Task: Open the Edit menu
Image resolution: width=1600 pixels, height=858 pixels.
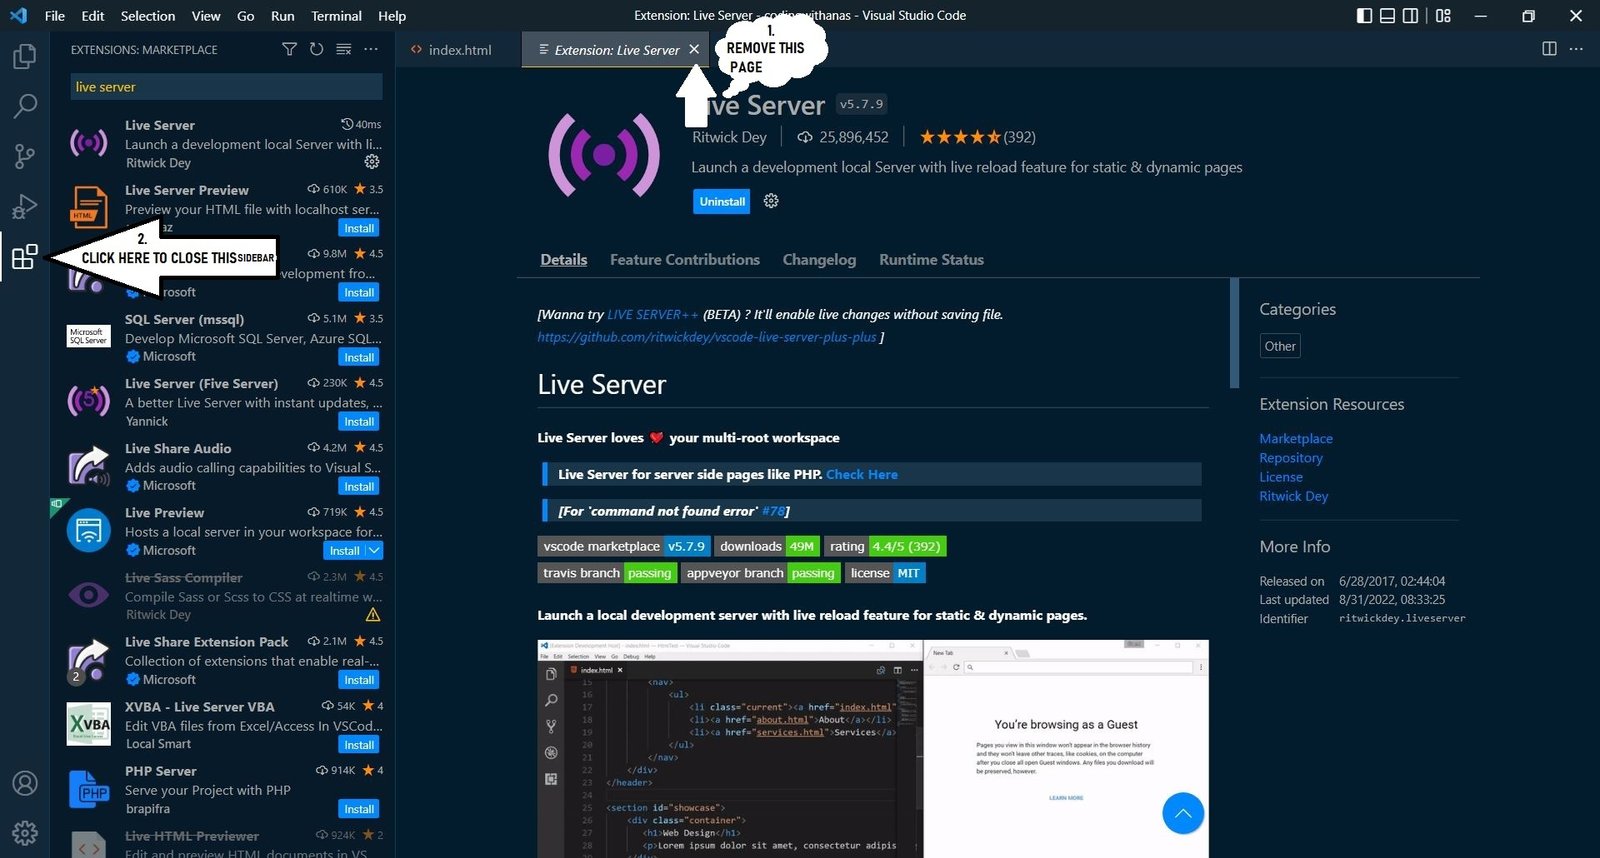Action: pos(93,16)
